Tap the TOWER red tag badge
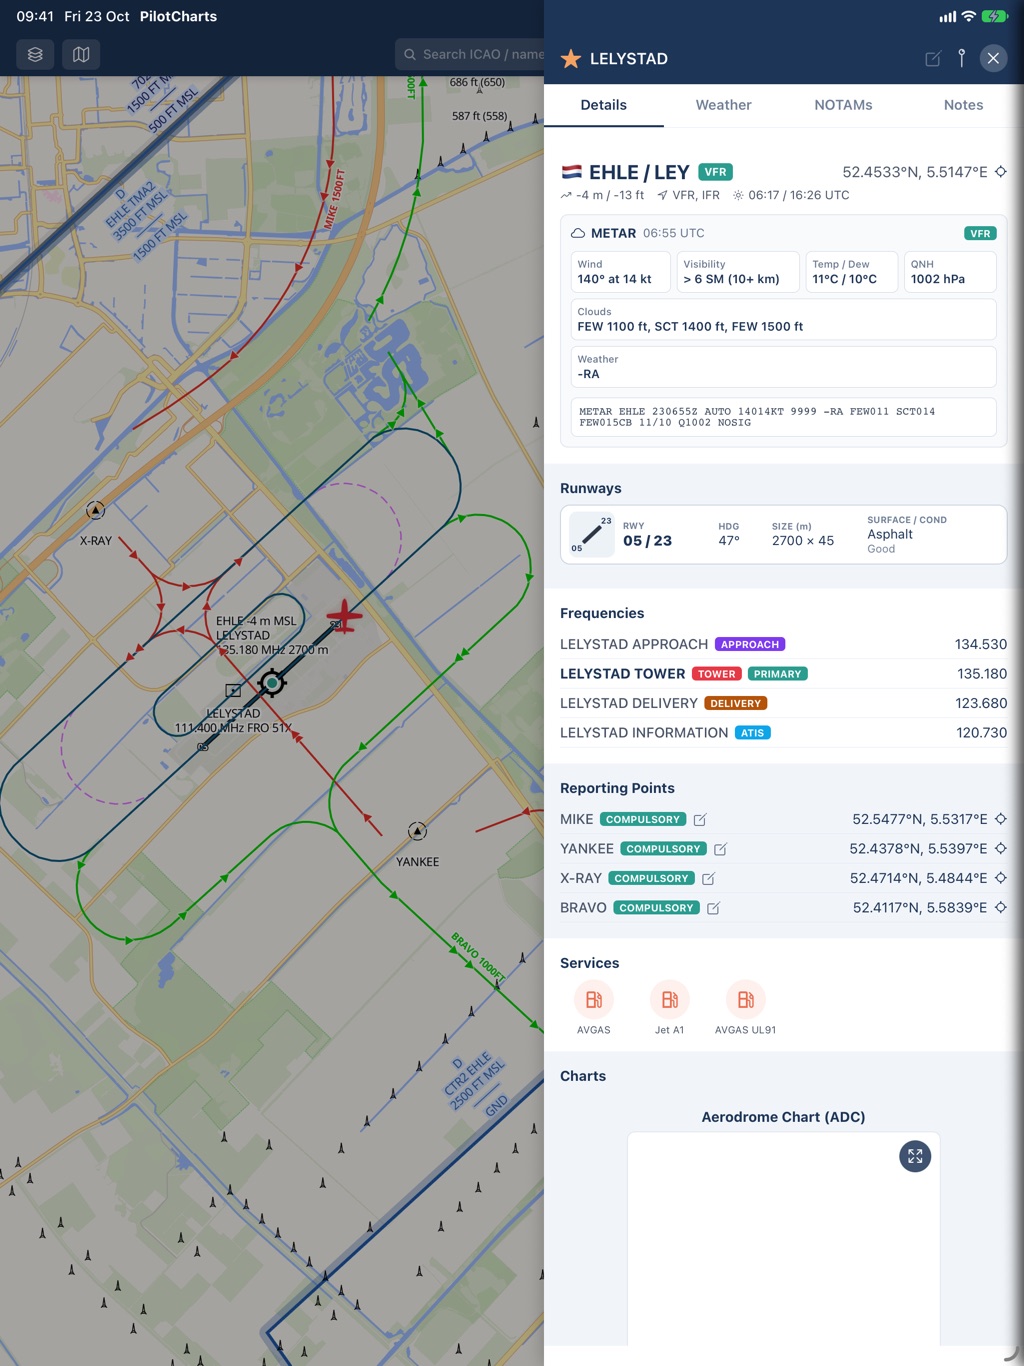This screenshot has height=1366, width=1024. pos(717,674)
